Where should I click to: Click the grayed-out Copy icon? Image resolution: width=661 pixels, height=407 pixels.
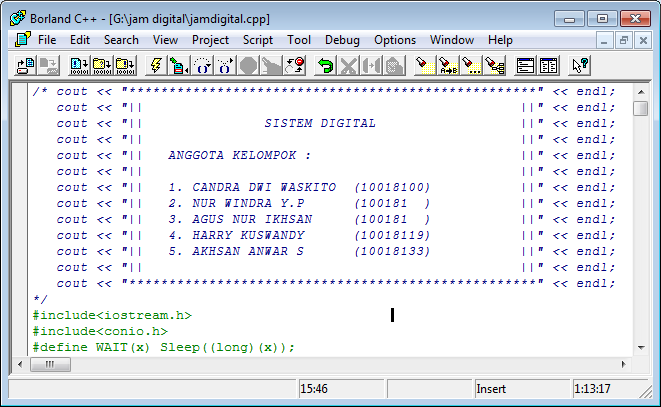pos(371,66)
